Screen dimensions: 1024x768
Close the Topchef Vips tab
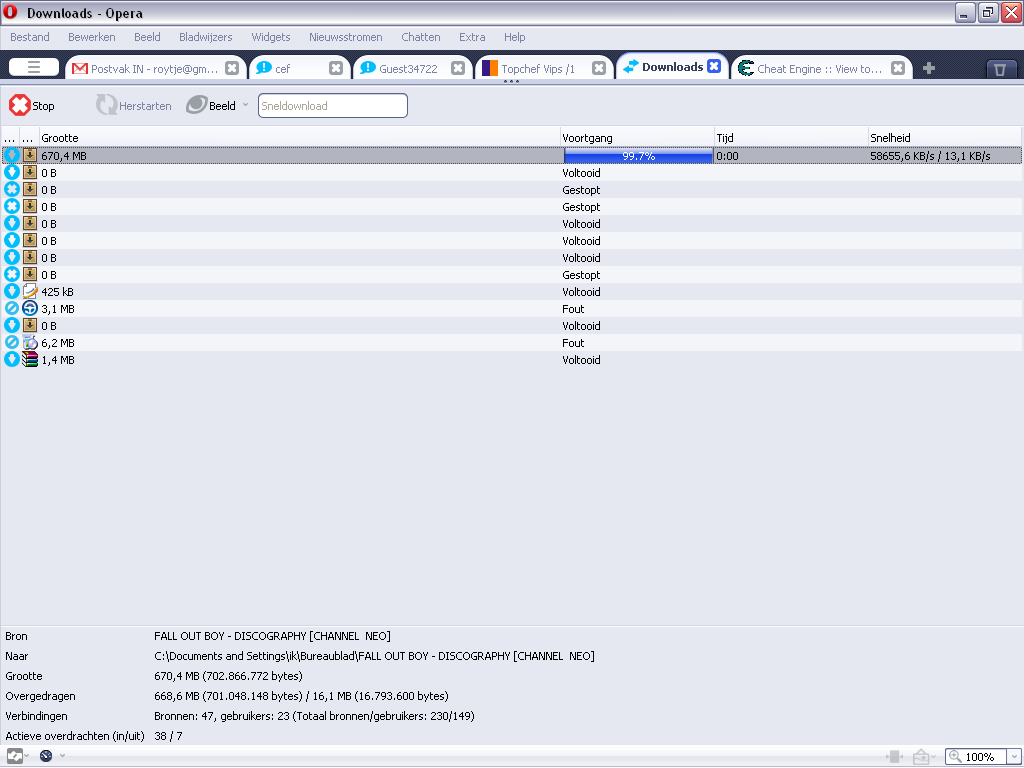(599, 68)
